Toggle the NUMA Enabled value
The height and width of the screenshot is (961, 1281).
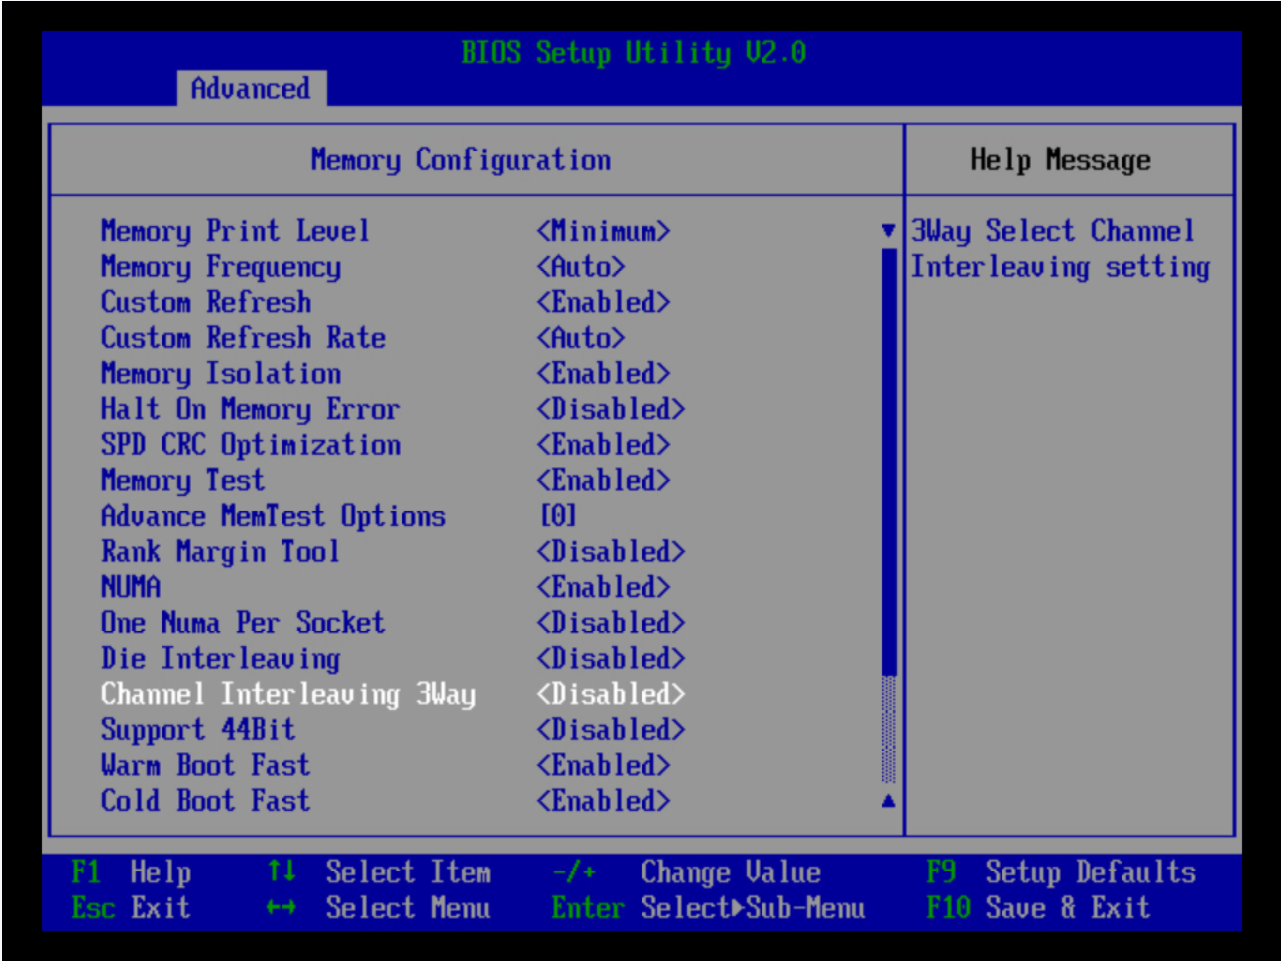coord(603,587)
